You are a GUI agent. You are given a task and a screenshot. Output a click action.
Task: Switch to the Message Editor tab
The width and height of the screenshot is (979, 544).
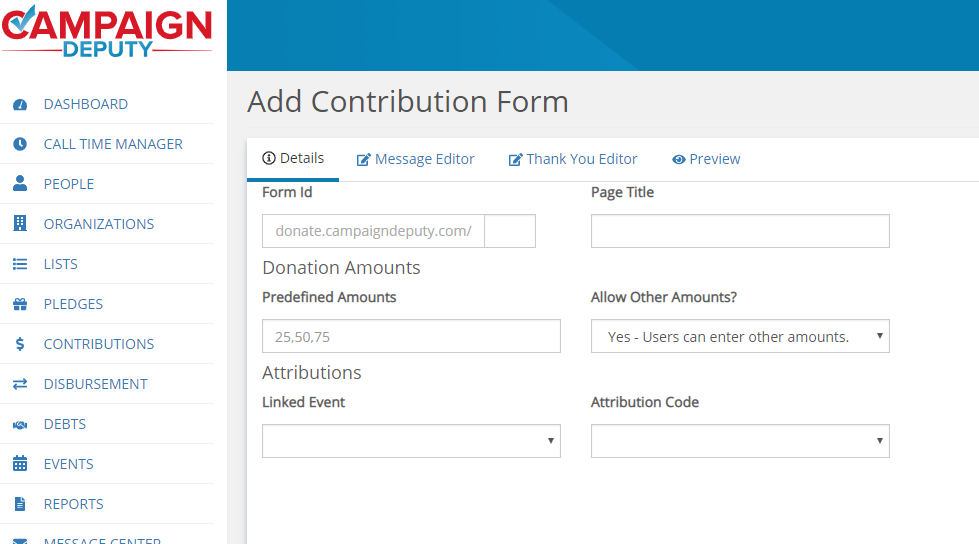(415, 159)
